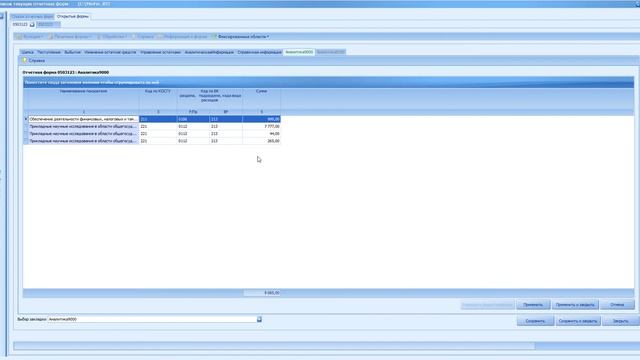Open the Выбор закладки dropdown arrow
This screenshot has height=360, width=640.
click(x=259, y=319)
